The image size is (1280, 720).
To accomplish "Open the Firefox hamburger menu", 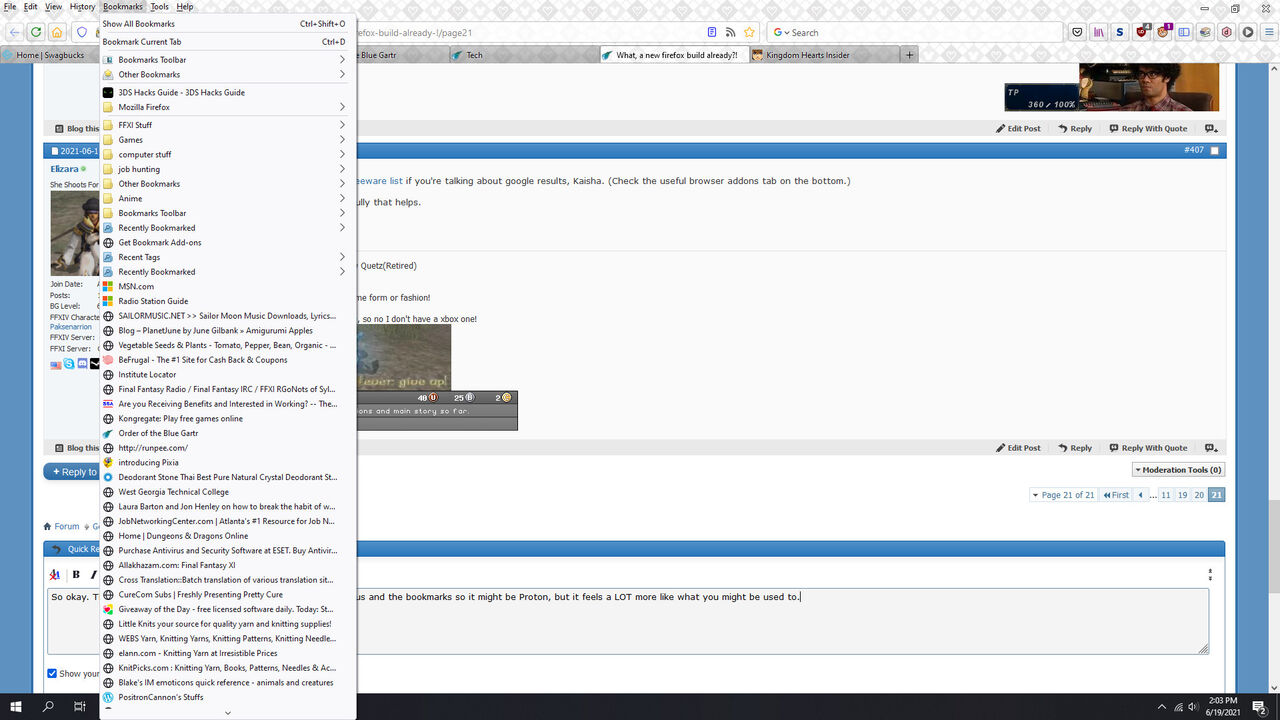I will click(x=1268, y=32).
